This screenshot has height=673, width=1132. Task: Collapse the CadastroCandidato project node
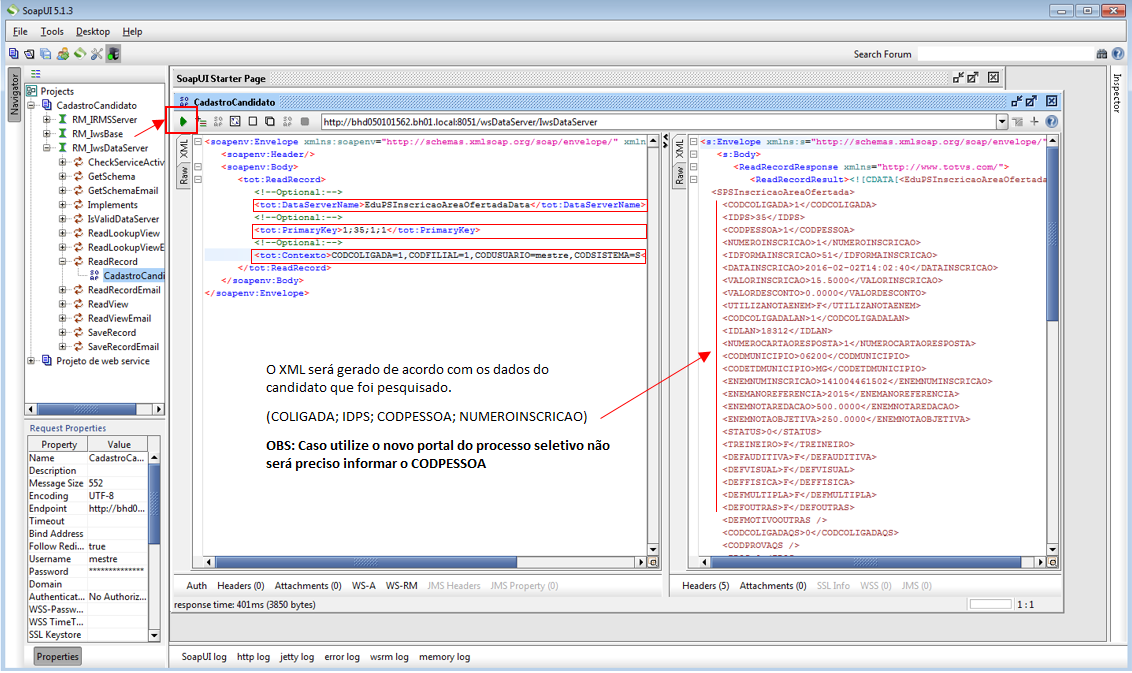pyautogui.click(x=32, y=105)
